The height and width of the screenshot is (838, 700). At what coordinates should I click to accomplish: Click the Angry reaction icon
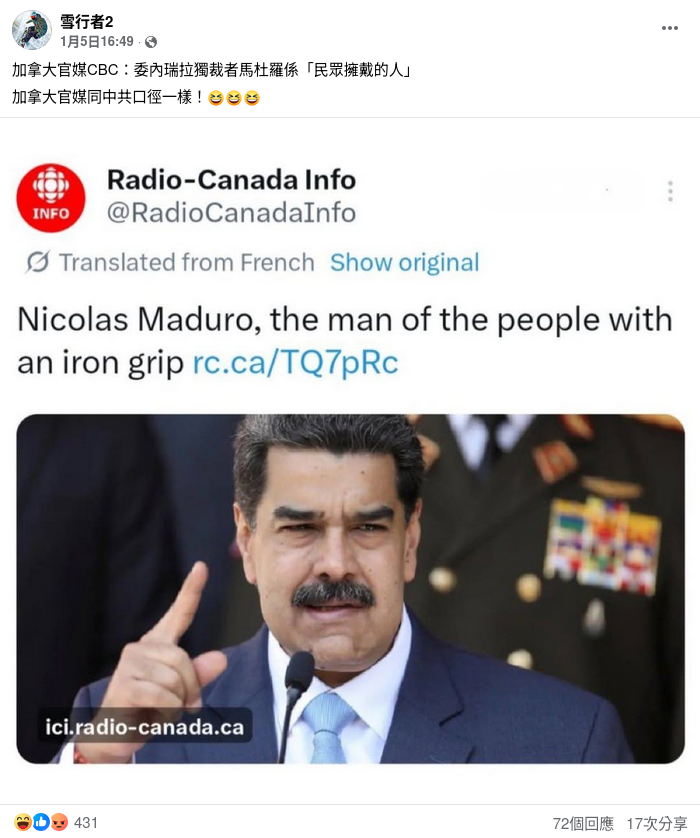point(59,822)
